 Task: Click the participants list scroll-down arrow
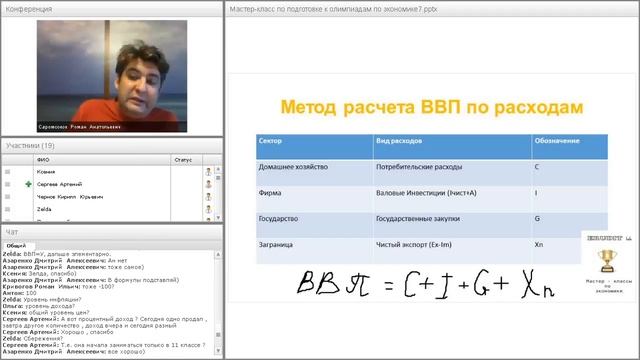click(218, 218)
